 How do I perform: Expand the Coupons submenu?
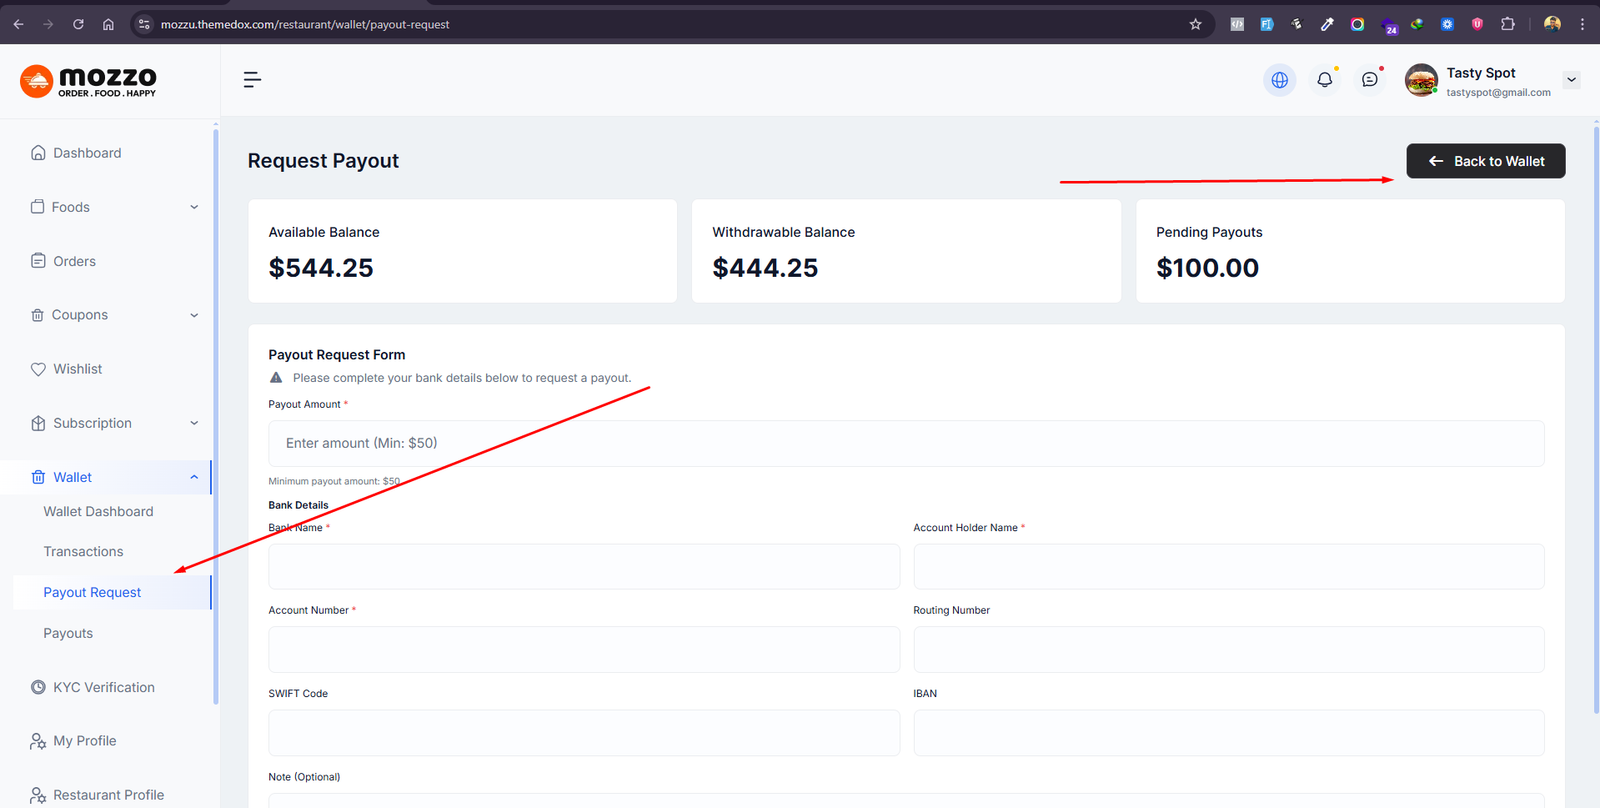(x=194, y=315)
